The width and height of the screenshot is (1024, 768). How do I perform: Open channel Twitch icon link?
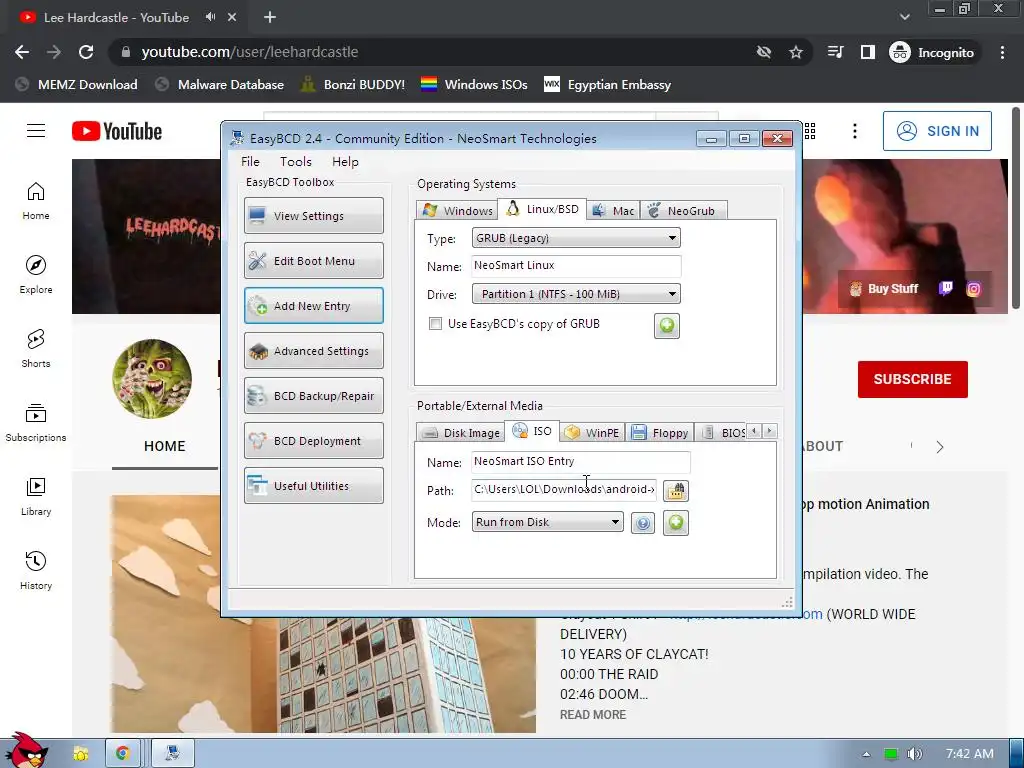(x=945, y=288)
